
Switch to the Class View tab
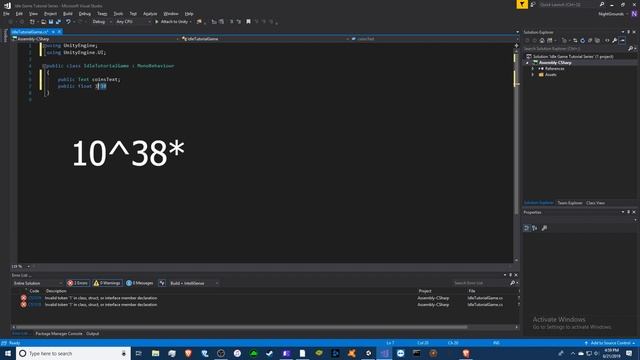tap(595, 203)
